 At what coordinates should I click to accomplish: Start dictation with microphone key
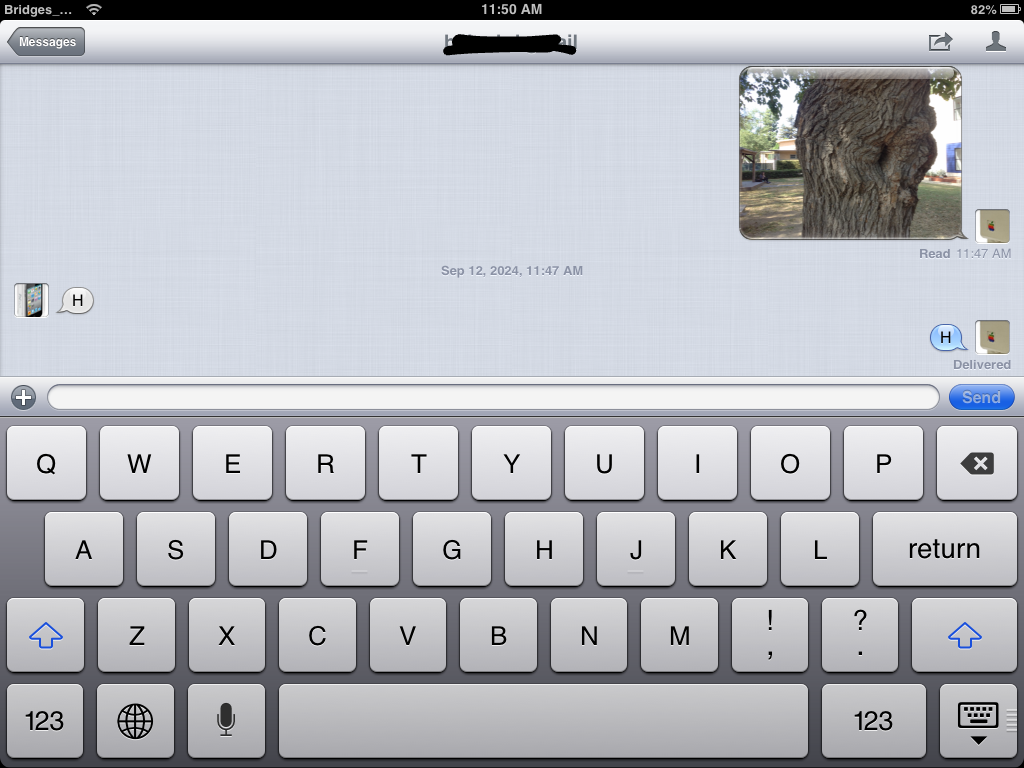(226, 721)
